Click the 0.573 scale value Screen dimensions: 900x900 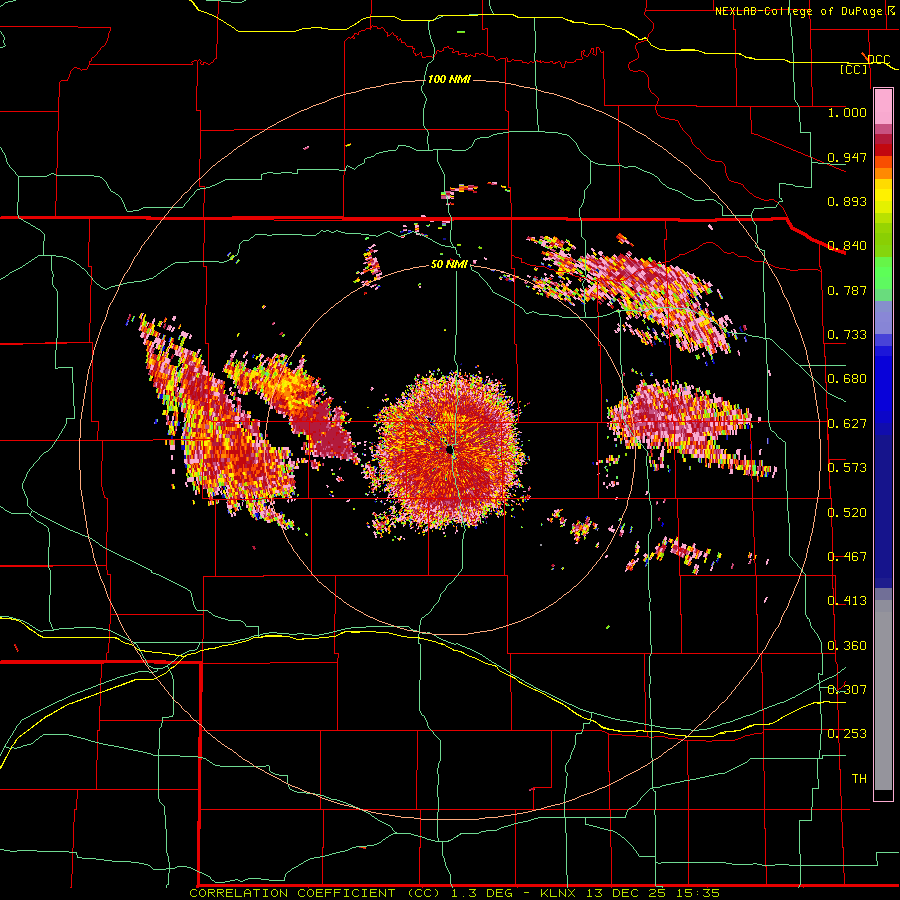tap(847, 468)
